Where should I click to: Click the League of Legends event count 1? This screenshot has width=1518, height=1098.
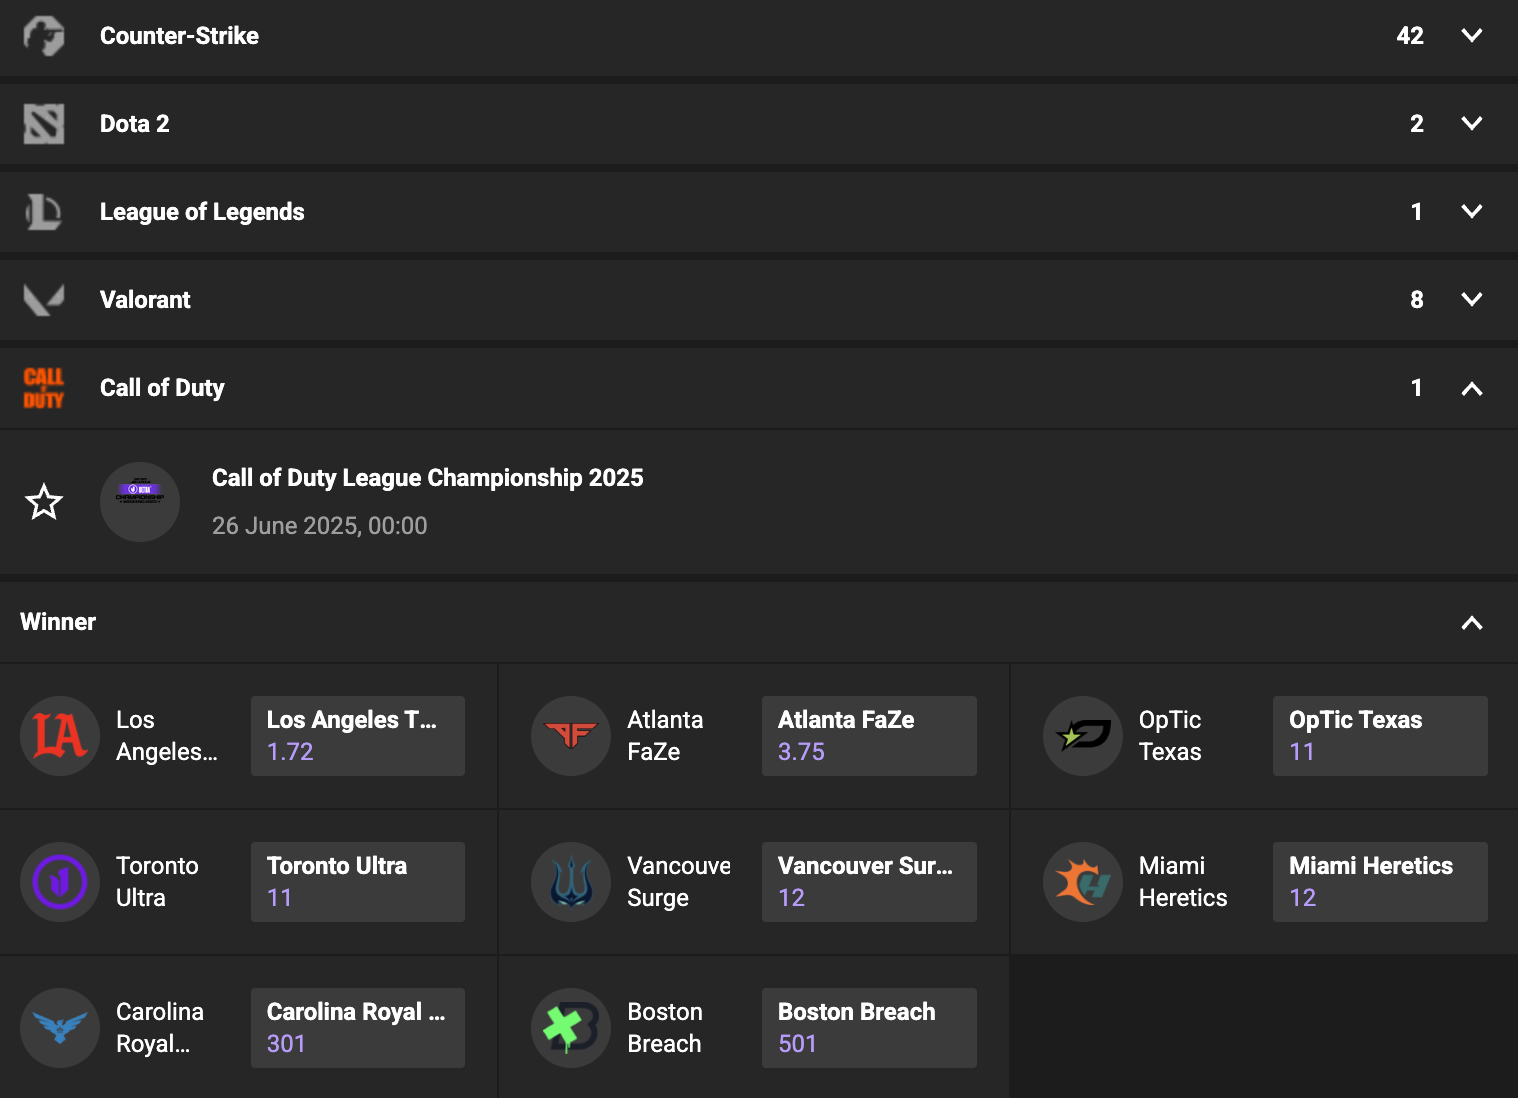(1417, 212)
